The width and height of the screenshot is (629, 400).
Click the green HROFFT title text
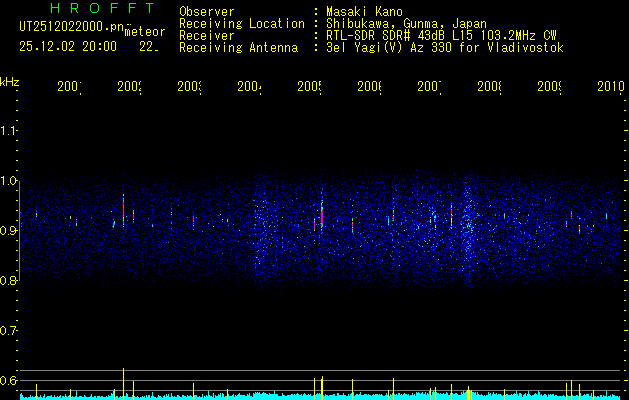102,8
